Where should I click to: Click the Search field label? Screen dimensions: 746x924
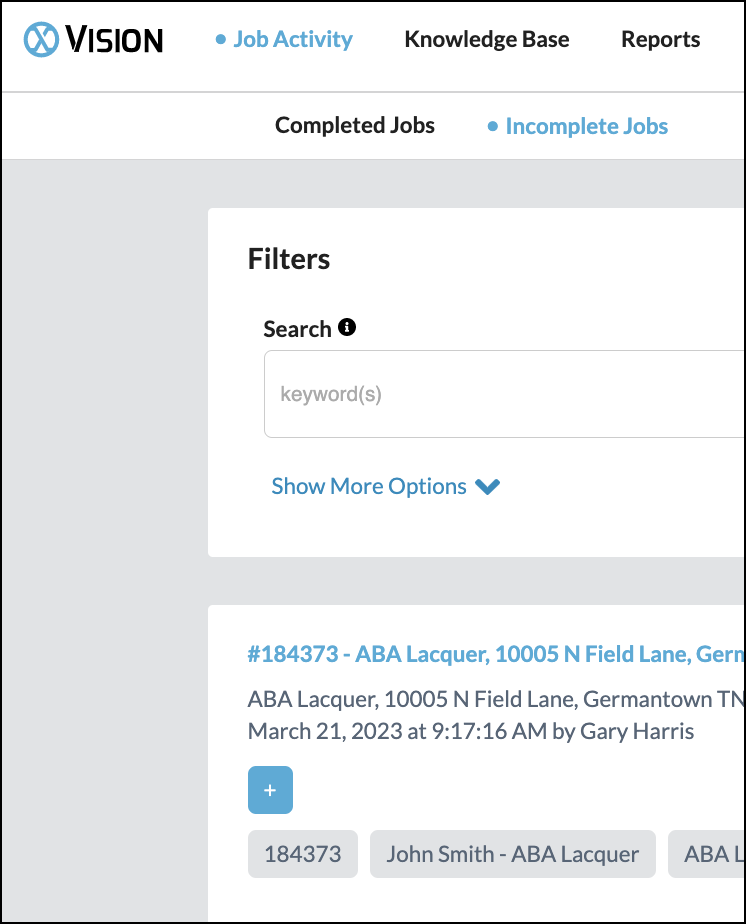[297, 329]
